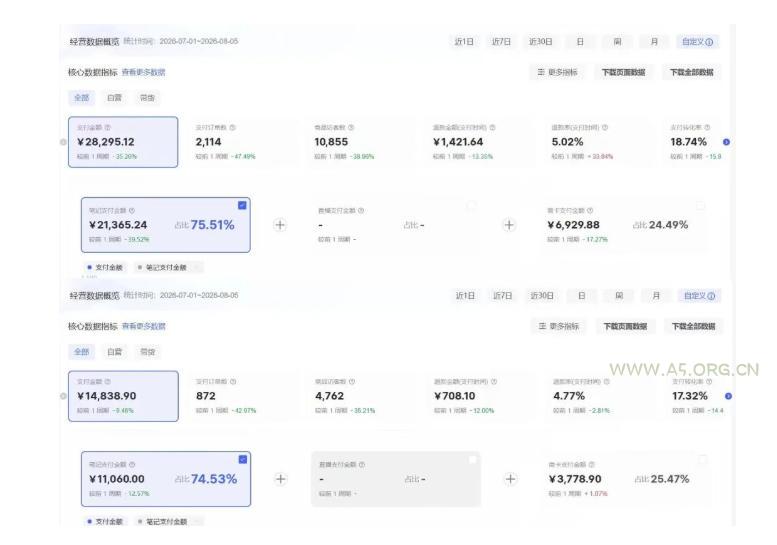Open help icon on the ¥21,365.24 笔记支付金额 card
Viewport: 777px width, 545px height.
point(132,211)
